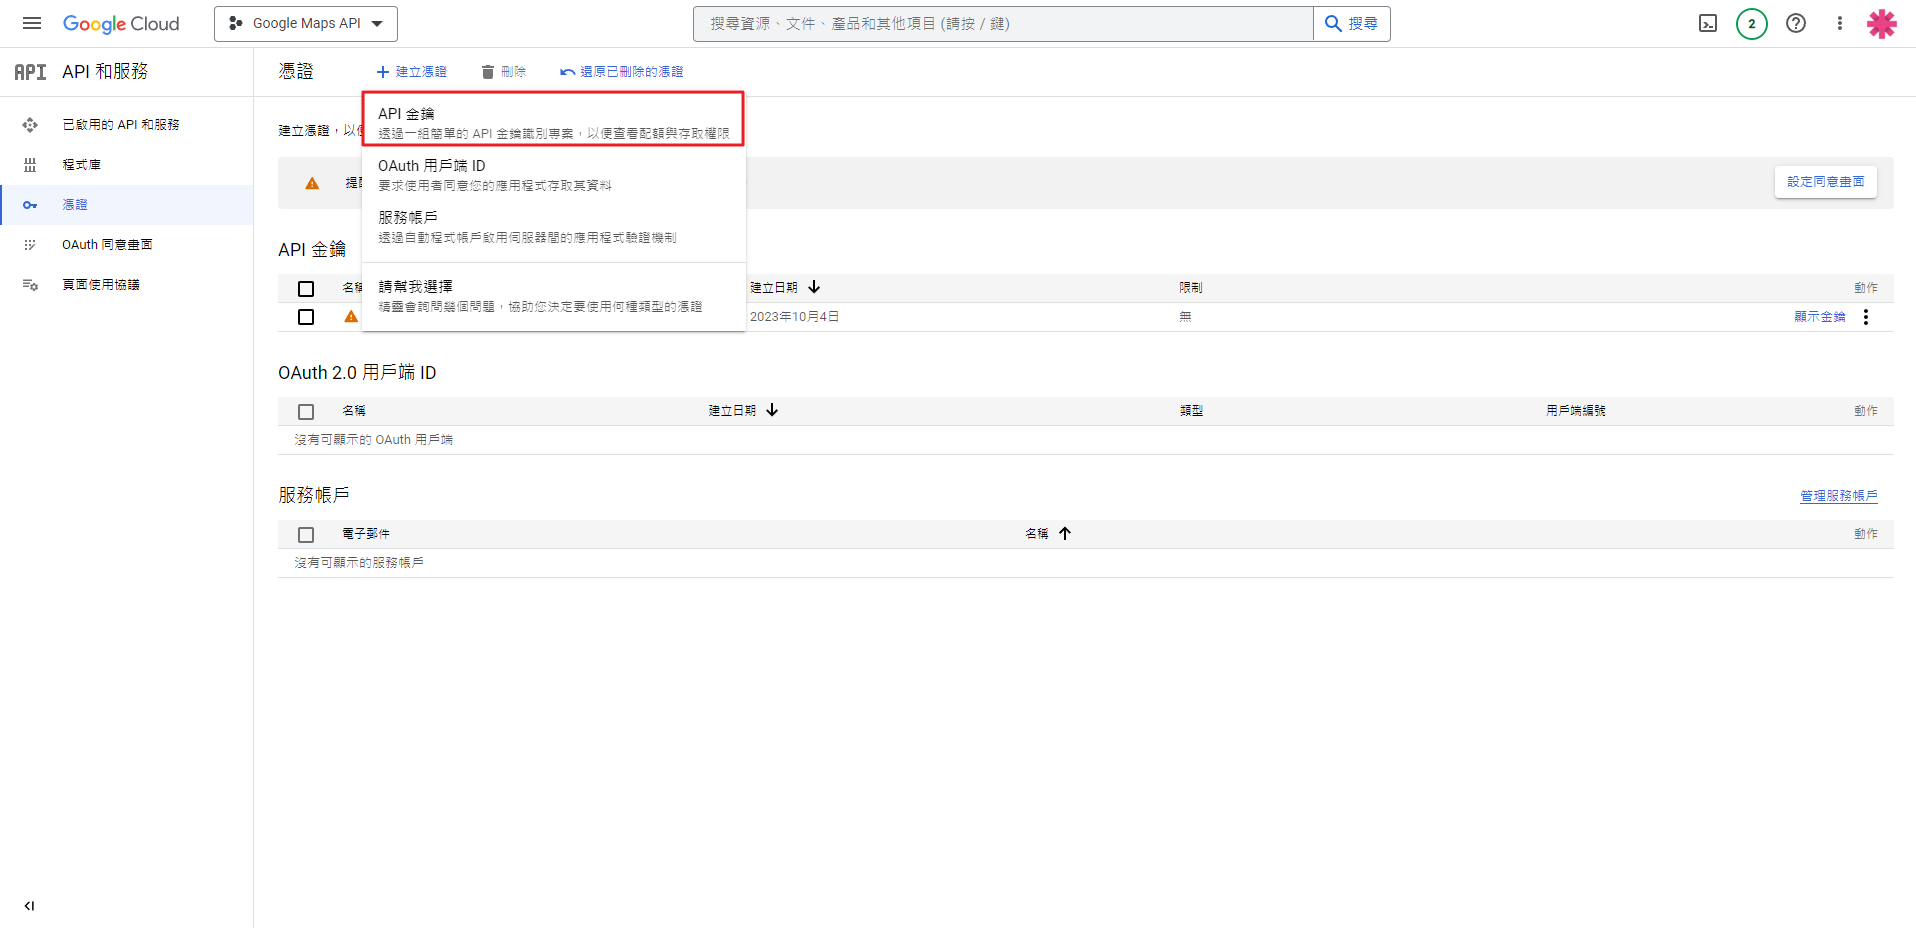Expand the Google Maps API project selector
Image resolution: width=1916 pixels, height=928 pixels.
(306, 23)
